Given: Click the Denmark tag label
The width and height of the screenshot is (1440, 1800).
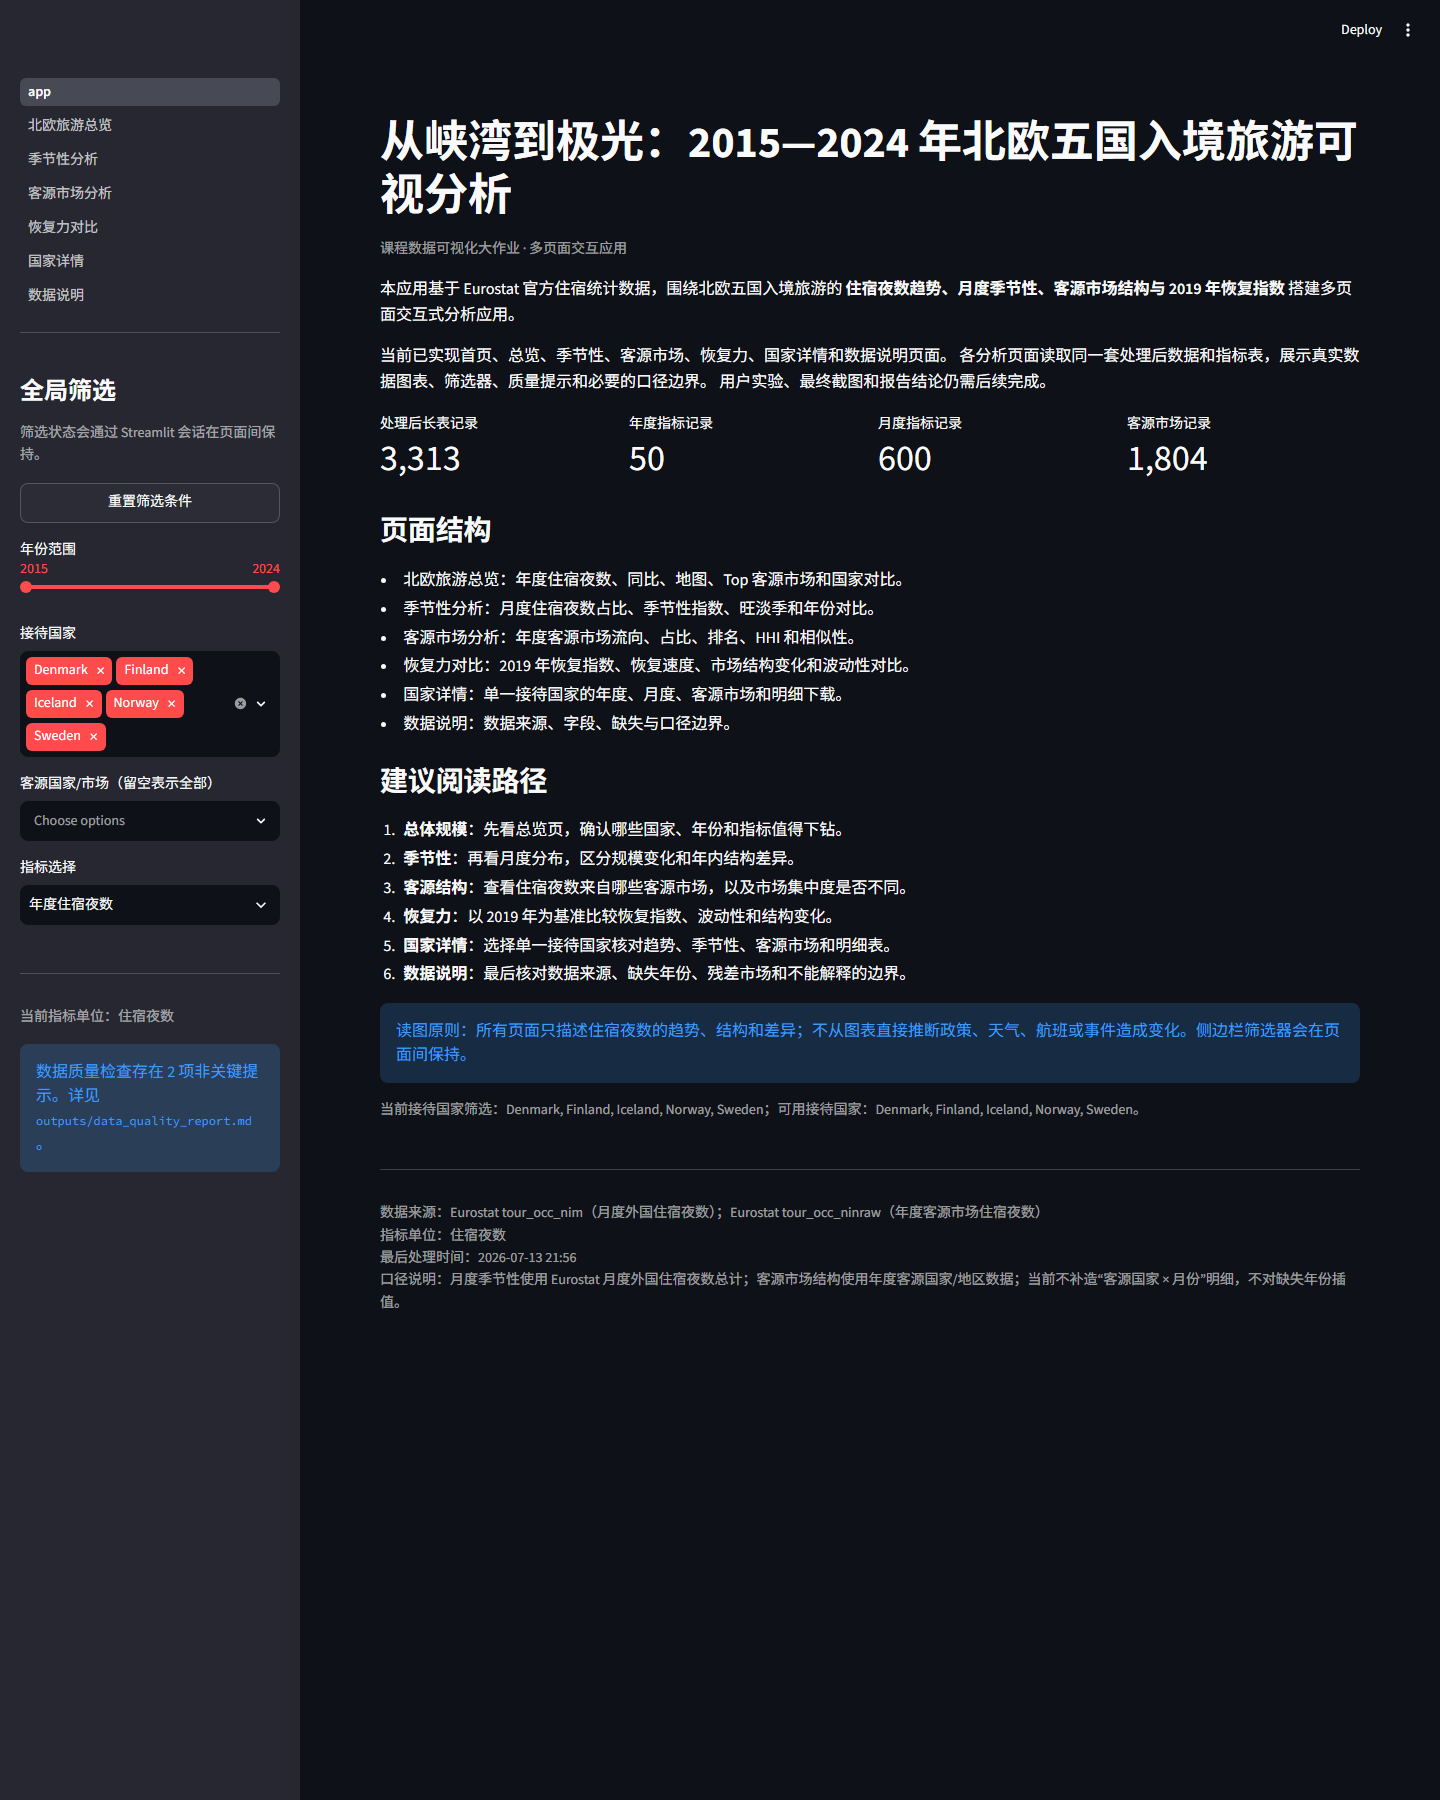Looking at the screenshot, I should pyautogui.click(x=61, y=670).
